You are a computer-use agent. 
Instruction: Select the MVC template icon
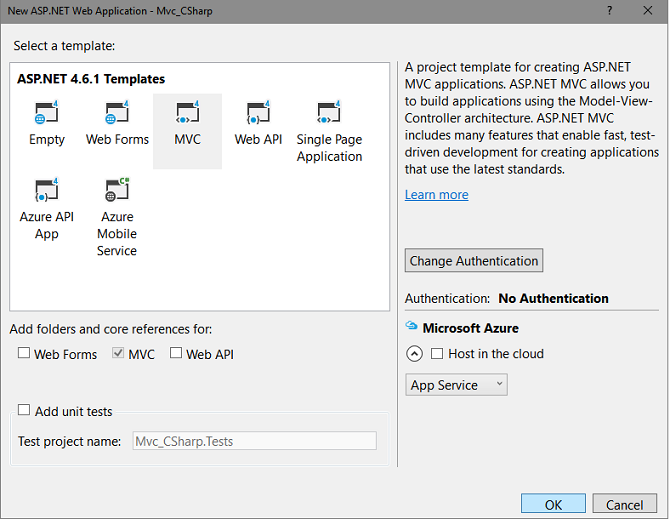point(187,112)
